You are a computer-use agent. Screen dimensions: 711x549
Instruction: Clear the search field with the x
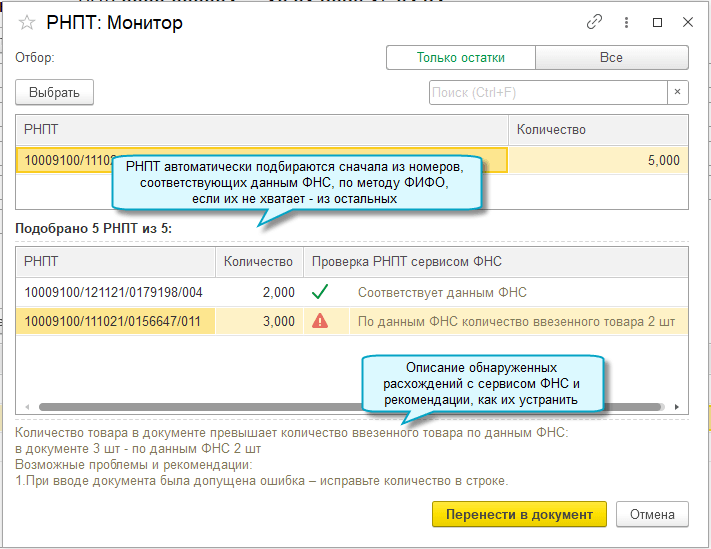(678, 93)
